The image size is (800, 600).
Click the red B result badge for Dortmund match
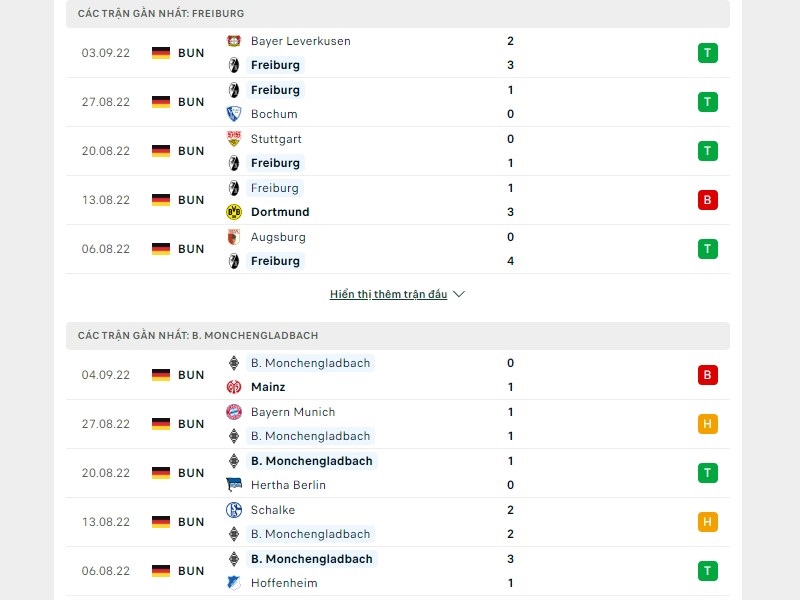click(708, 200)
